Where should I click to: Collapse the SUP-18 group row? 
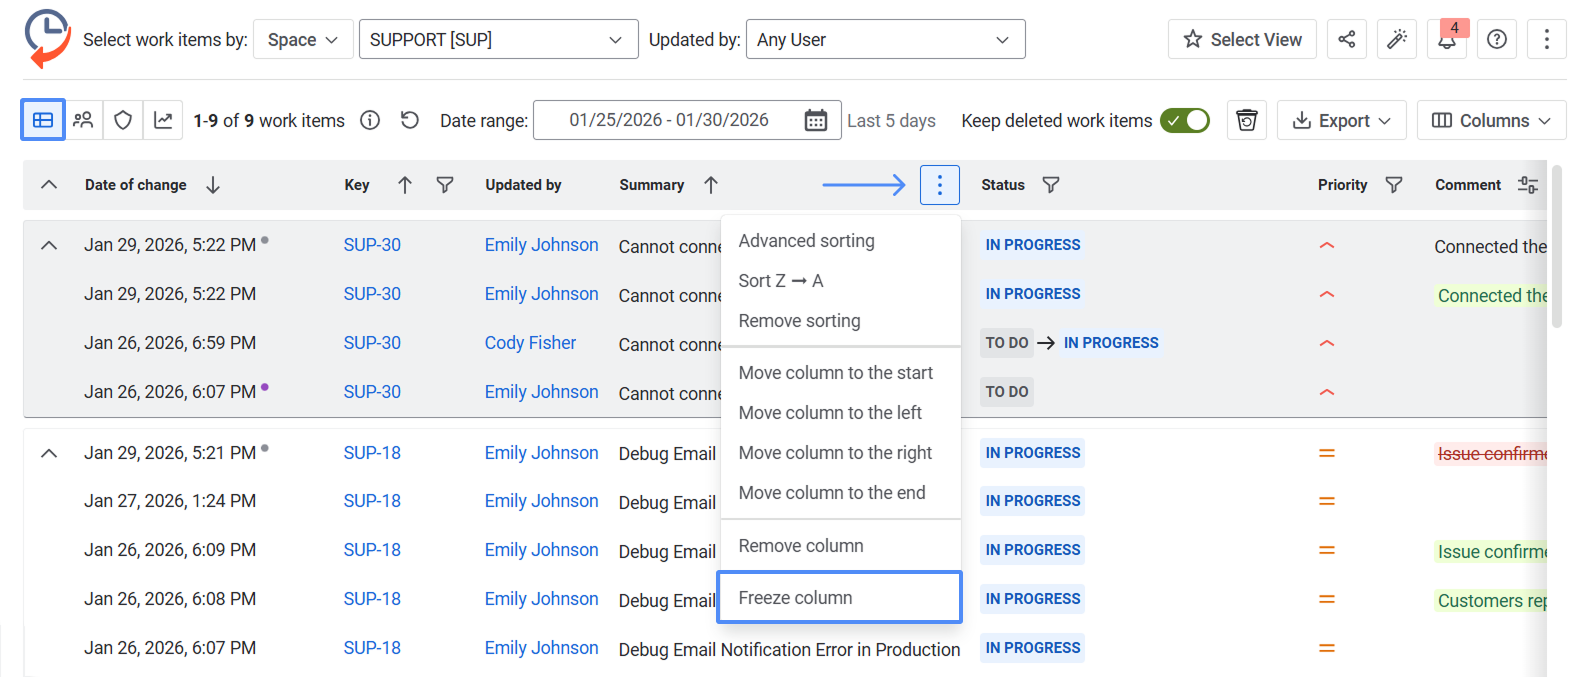pos(49,453)
